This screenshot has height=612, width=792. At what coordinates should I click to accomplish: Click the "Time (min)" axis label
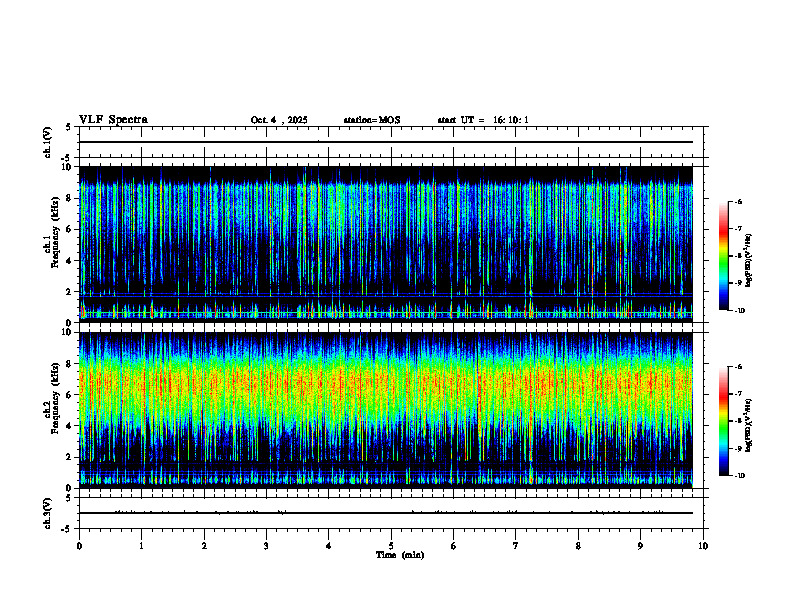pyautogui.click(x=400, y=555)
